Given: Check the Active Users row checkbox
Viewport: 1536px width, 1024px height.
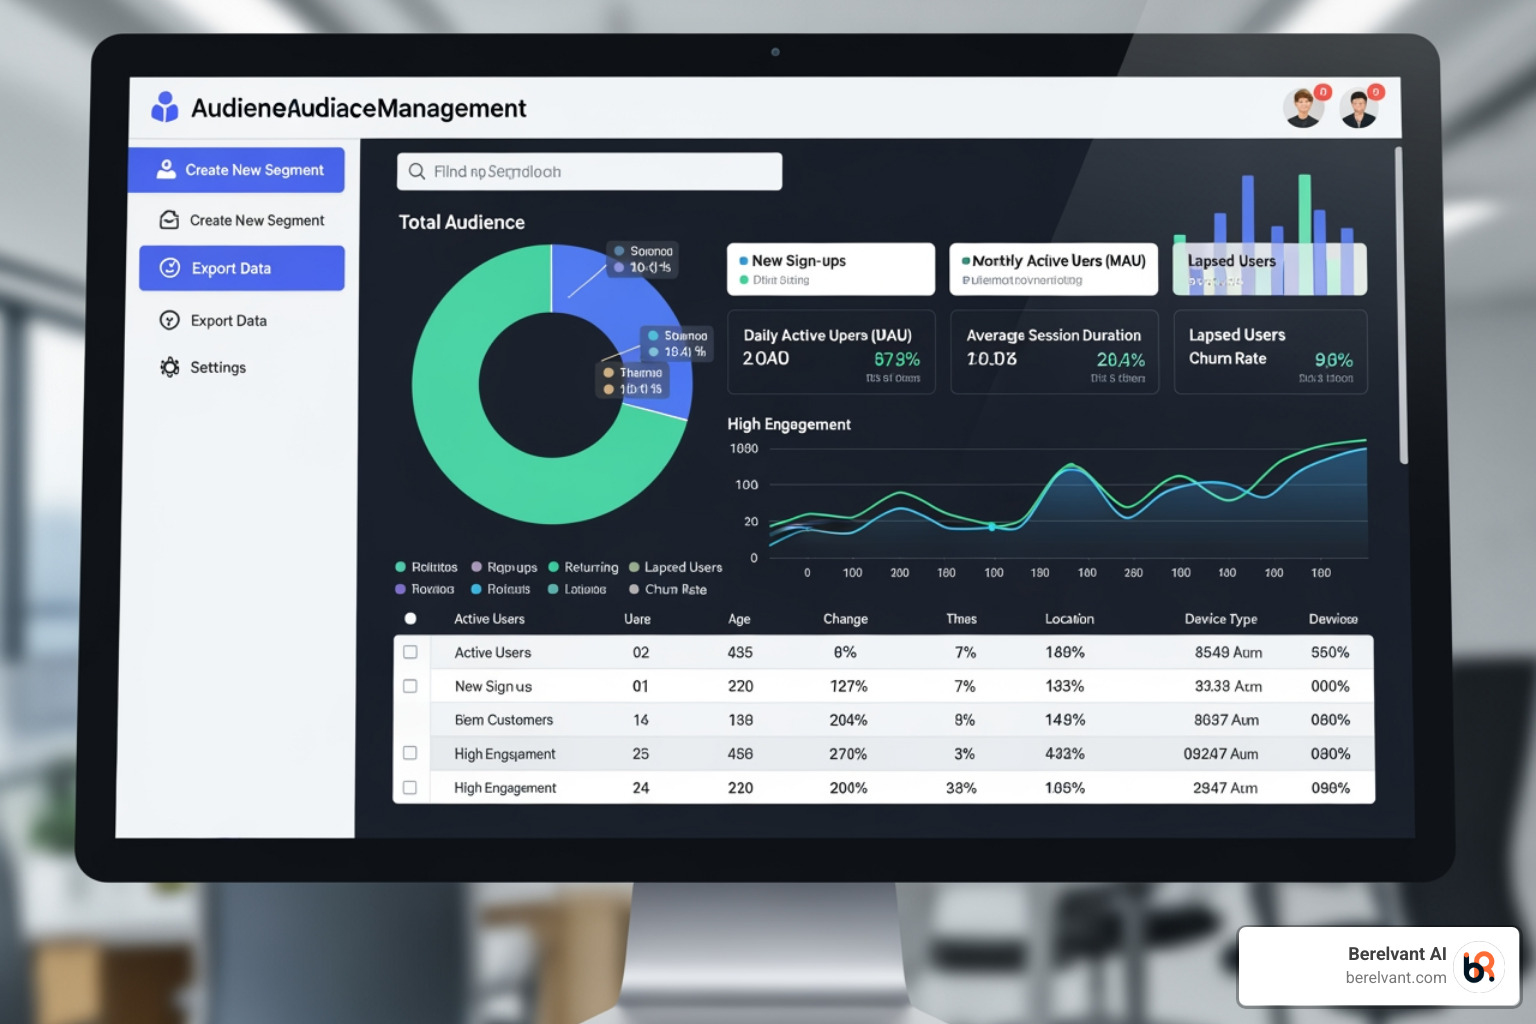Looking at the screenshot, I should click(x=410, y=652).
